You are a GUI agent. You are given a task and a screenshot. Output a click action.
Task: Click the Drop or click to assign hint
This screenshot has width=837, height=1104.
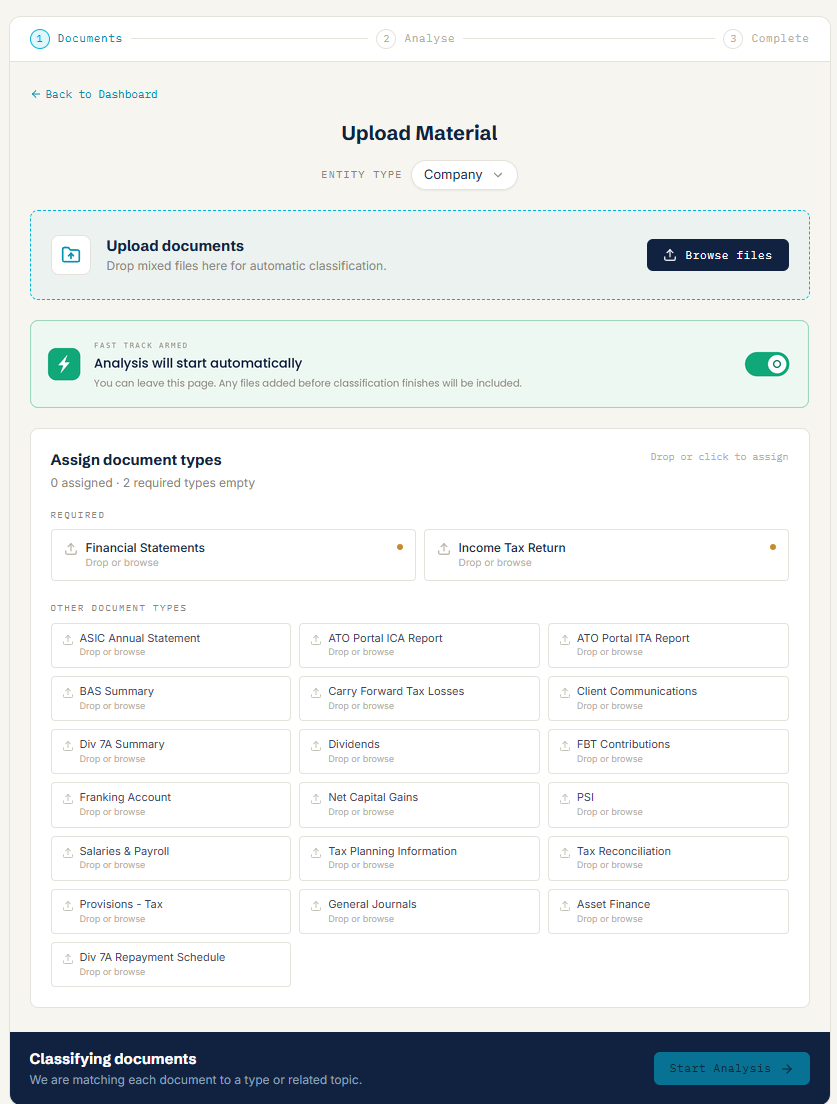click(719, 457)
